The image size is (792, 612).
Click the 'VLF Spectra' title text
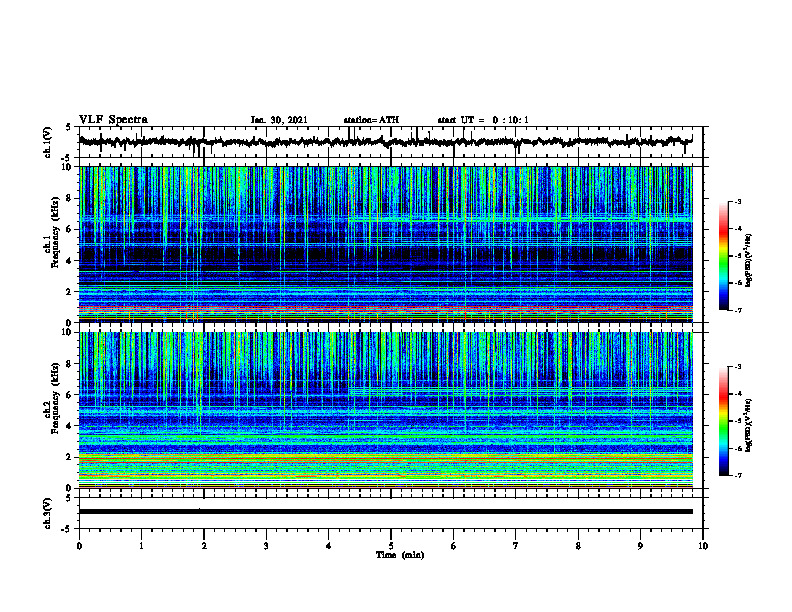[x=113, y=120]
